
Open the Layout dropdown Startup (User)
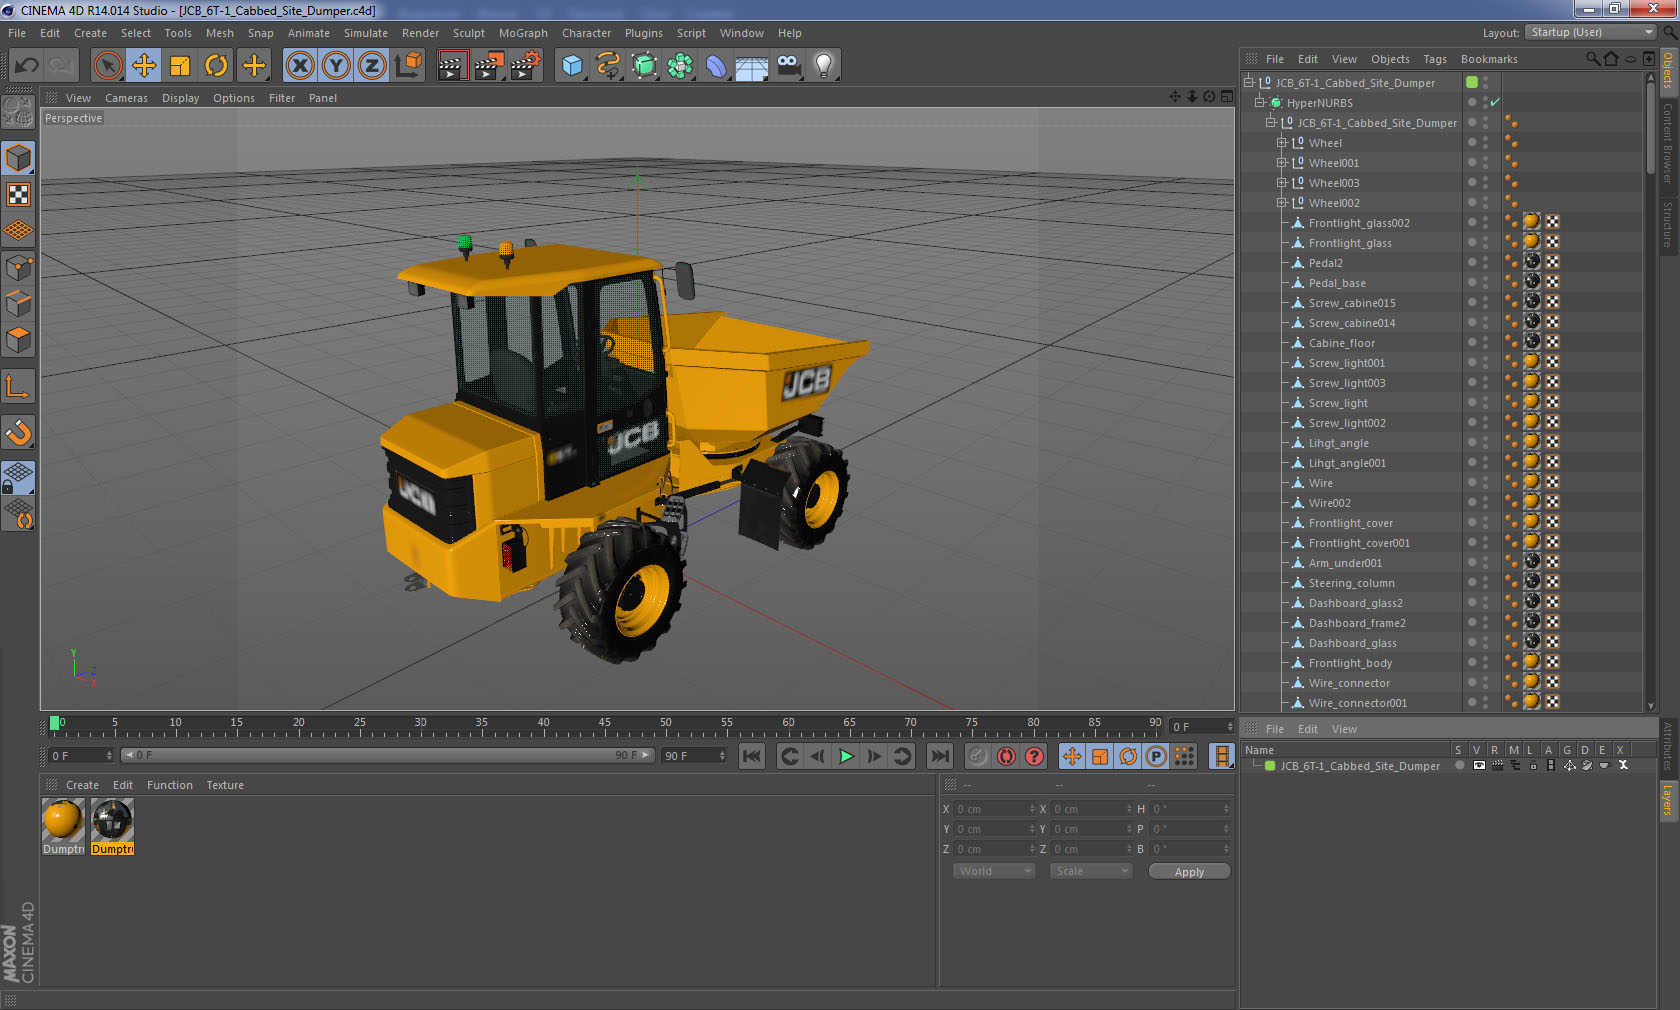click(1592, 32)
